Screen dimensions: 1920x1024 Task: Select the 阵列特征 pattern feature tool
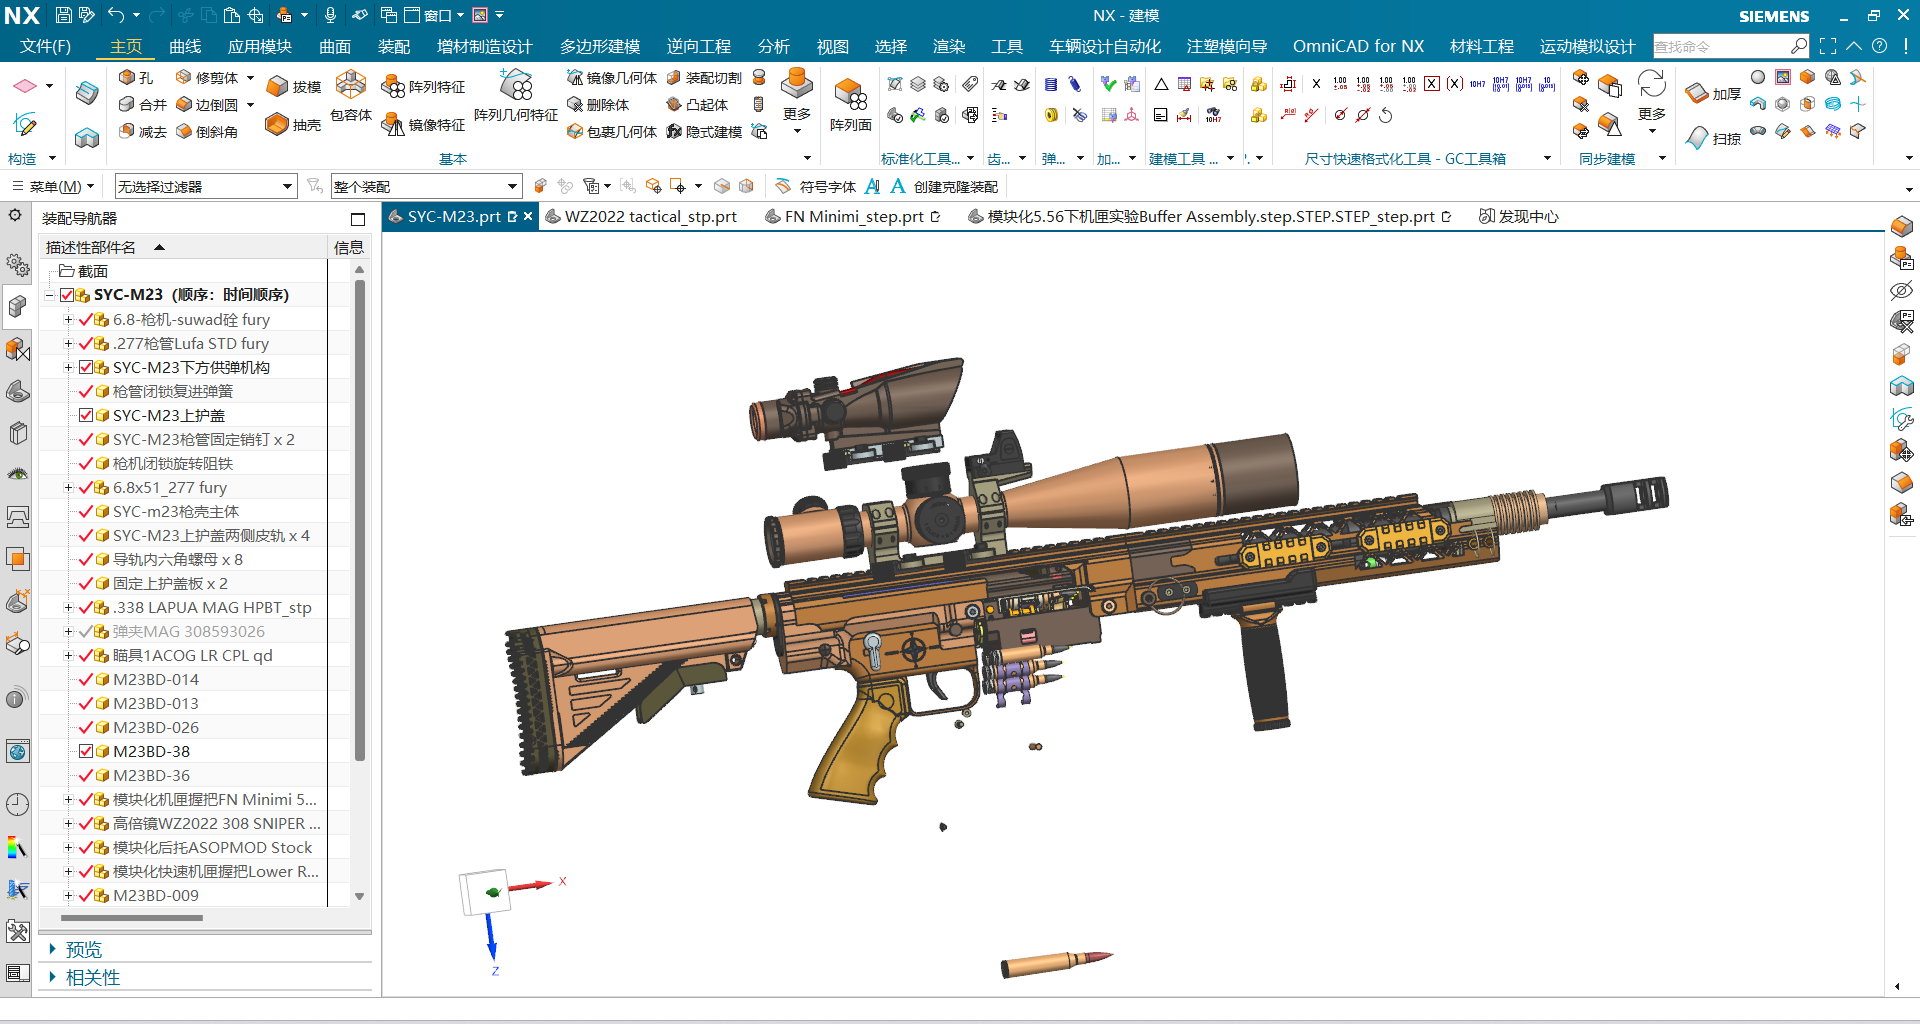click(424, 87)
